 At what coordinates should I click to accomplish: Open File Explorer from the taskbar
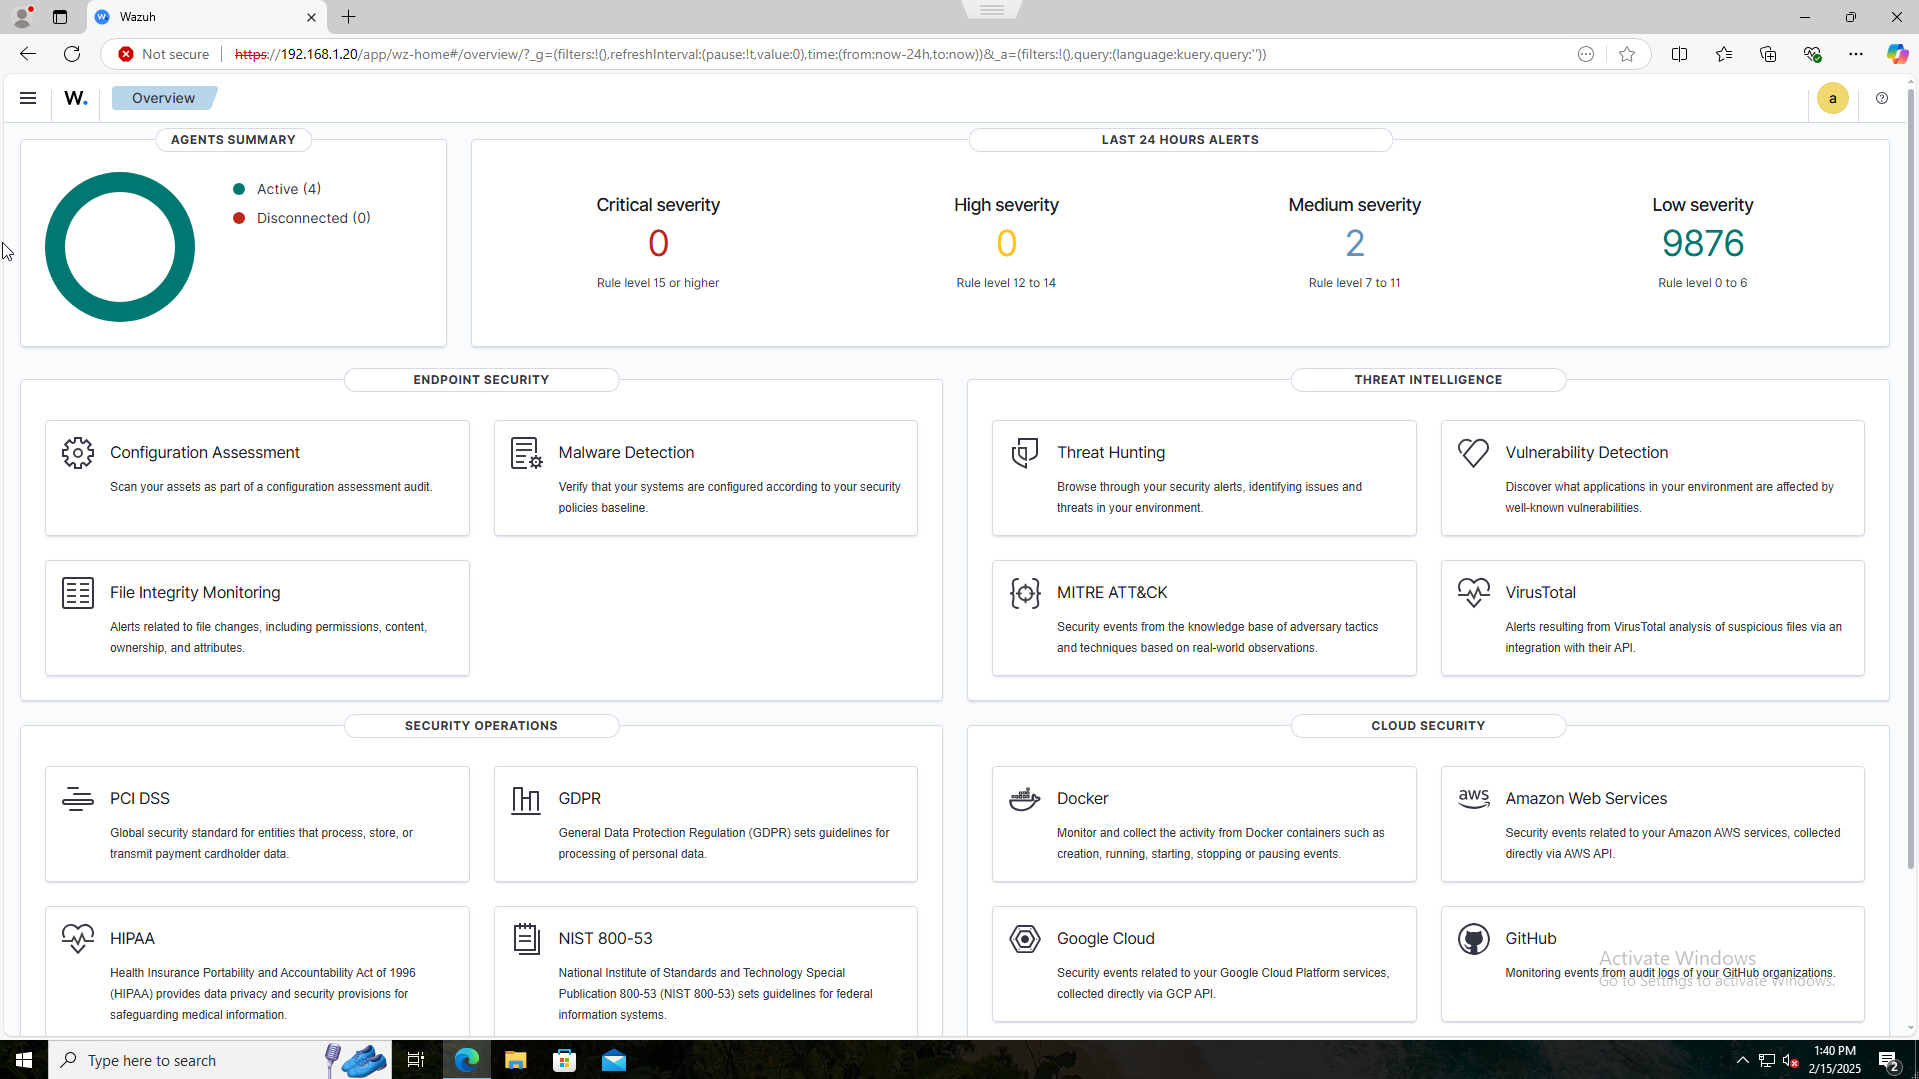coord(515,1060)
